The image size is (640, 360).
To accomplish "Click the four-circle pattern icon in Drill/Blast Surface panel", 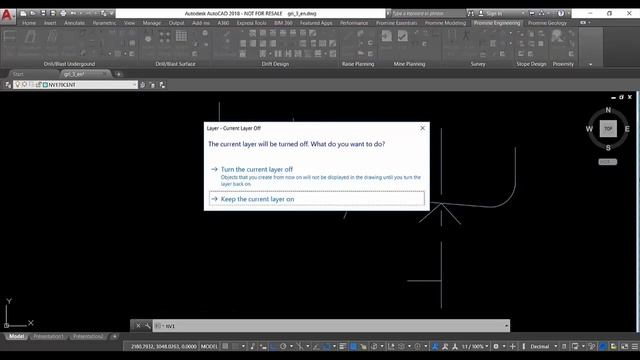I will pos(165,37).
